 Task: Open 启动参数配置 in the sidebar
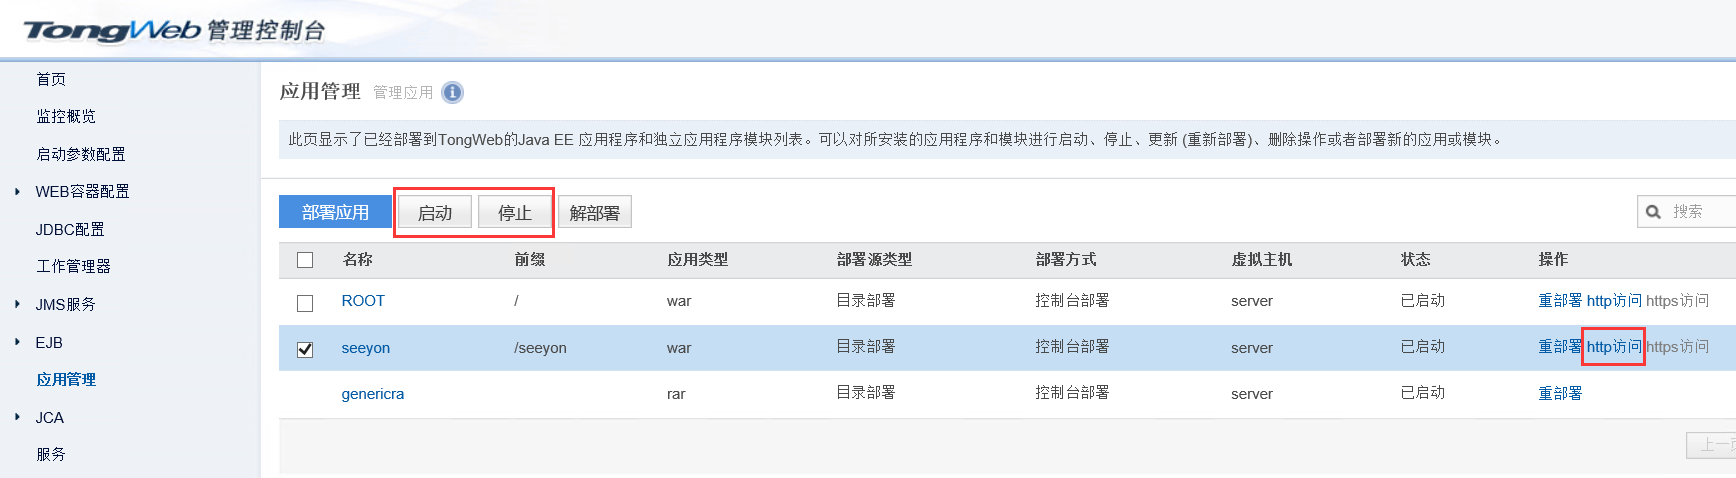pos(81,154)
